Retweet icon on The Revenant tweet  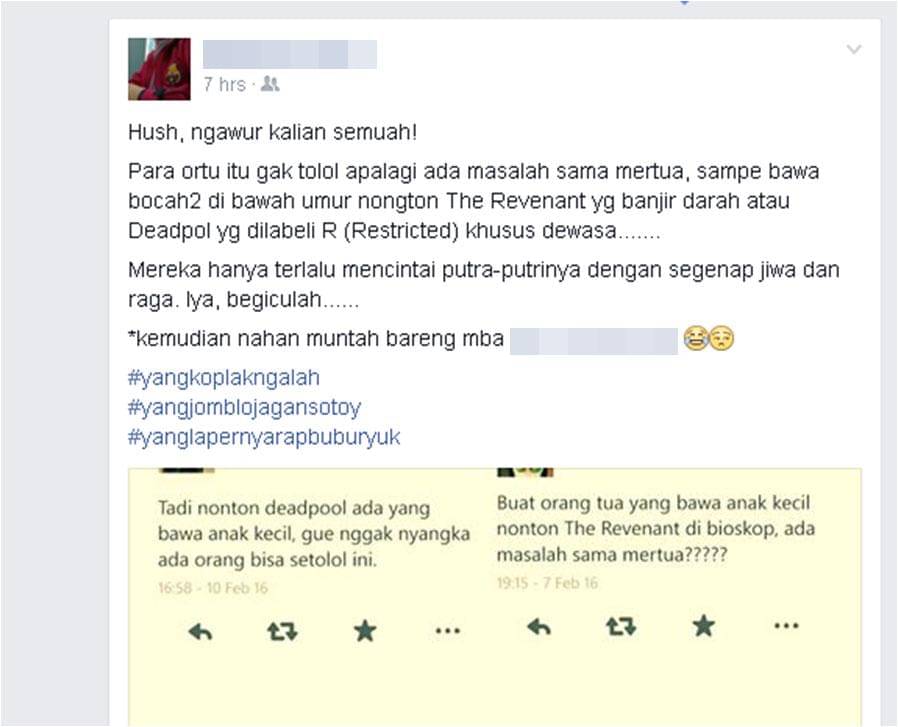tap(621, 626)
